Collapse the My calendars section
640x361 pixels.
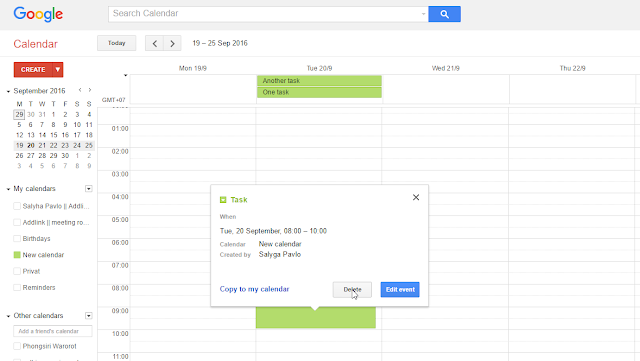coord(8,189)
